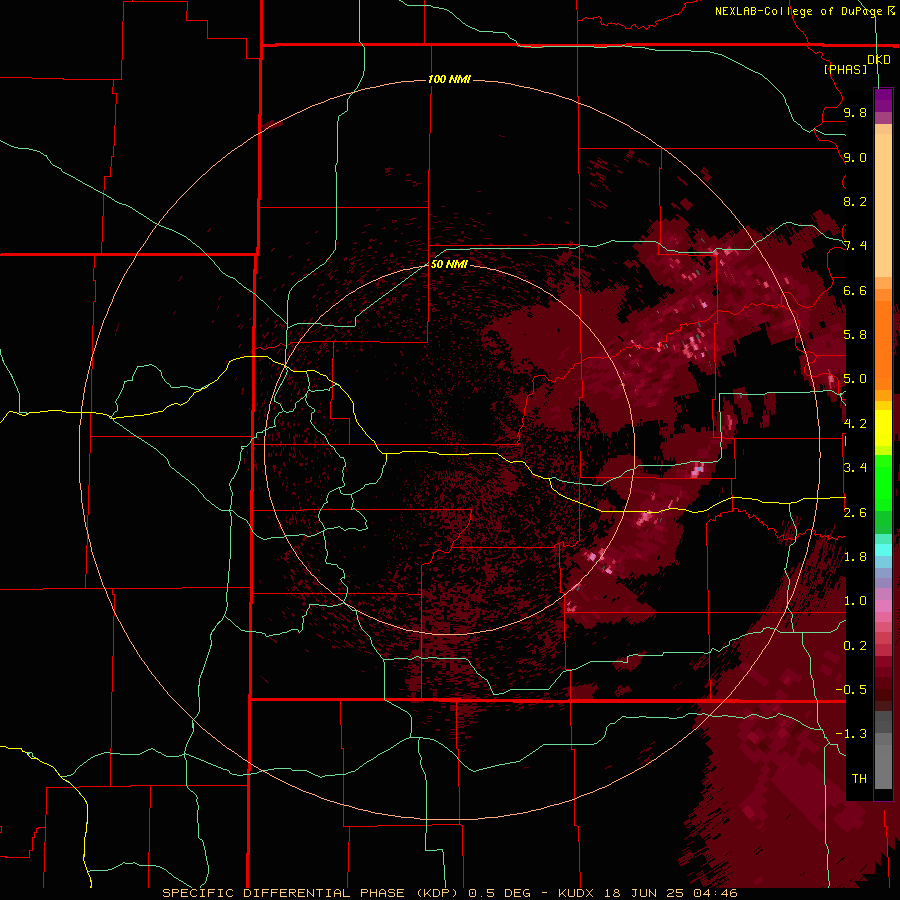Click the "18 JUN 25" date in the caption

tap(645, 893)
